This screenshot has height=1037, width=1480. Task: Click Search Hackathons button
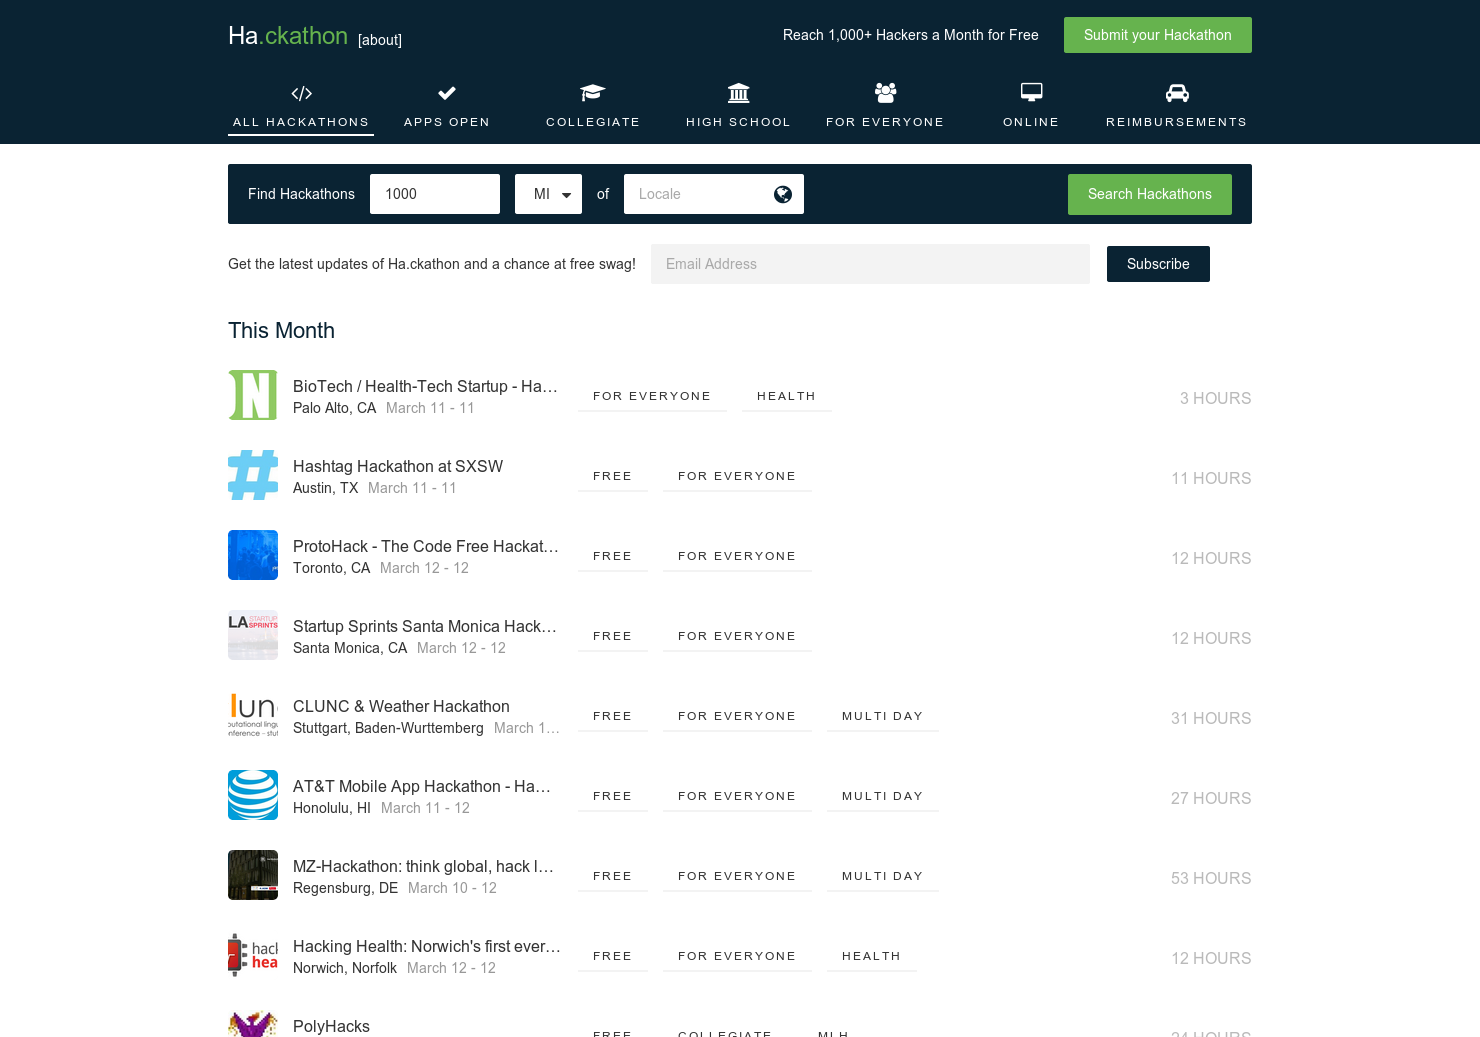point(1150,194)
